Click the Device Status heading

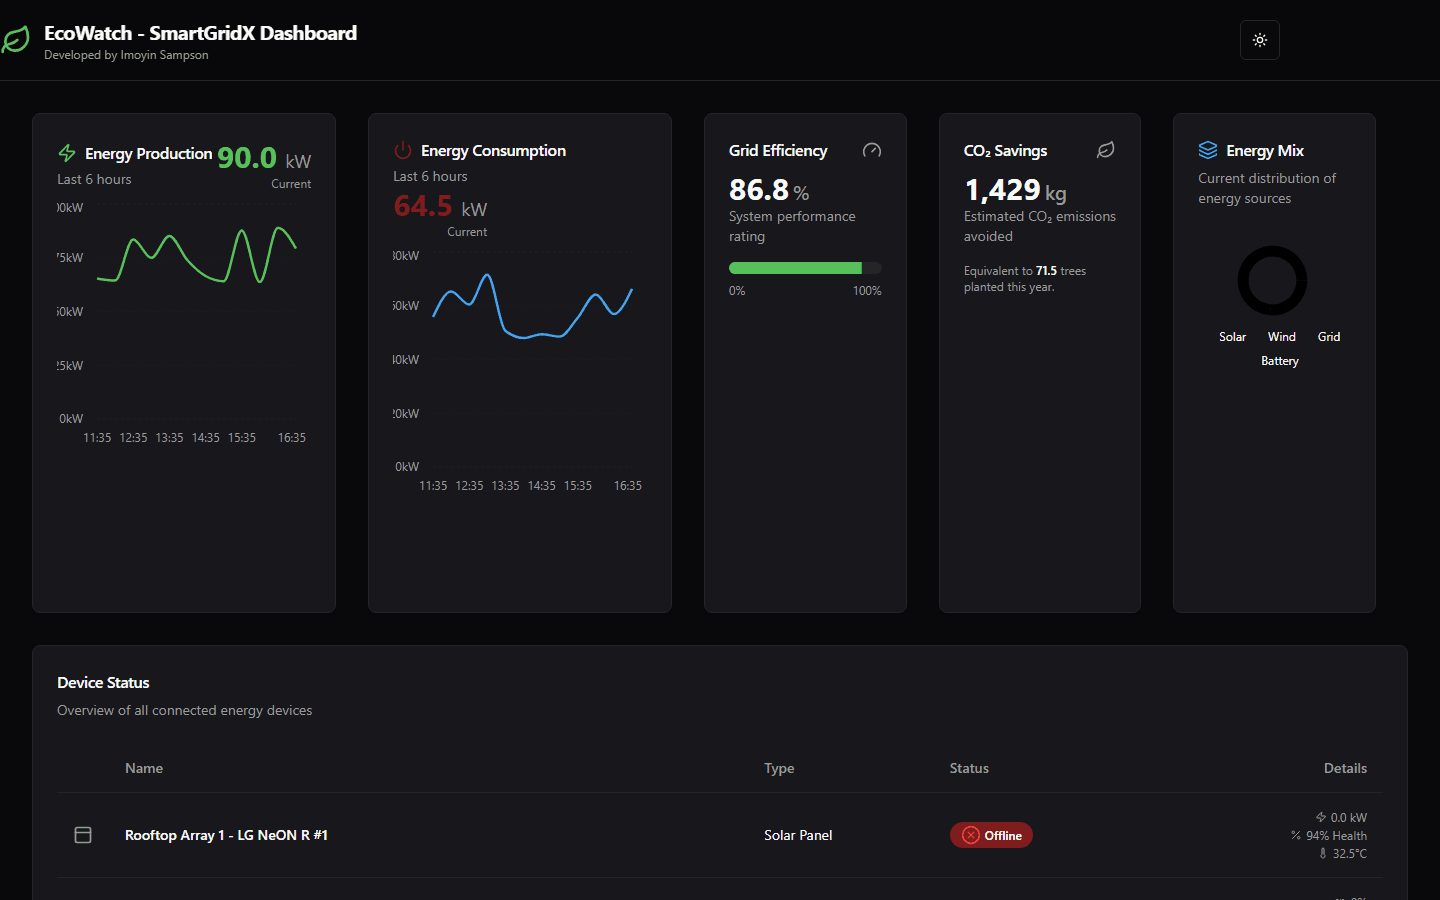(x=103, y=682)
